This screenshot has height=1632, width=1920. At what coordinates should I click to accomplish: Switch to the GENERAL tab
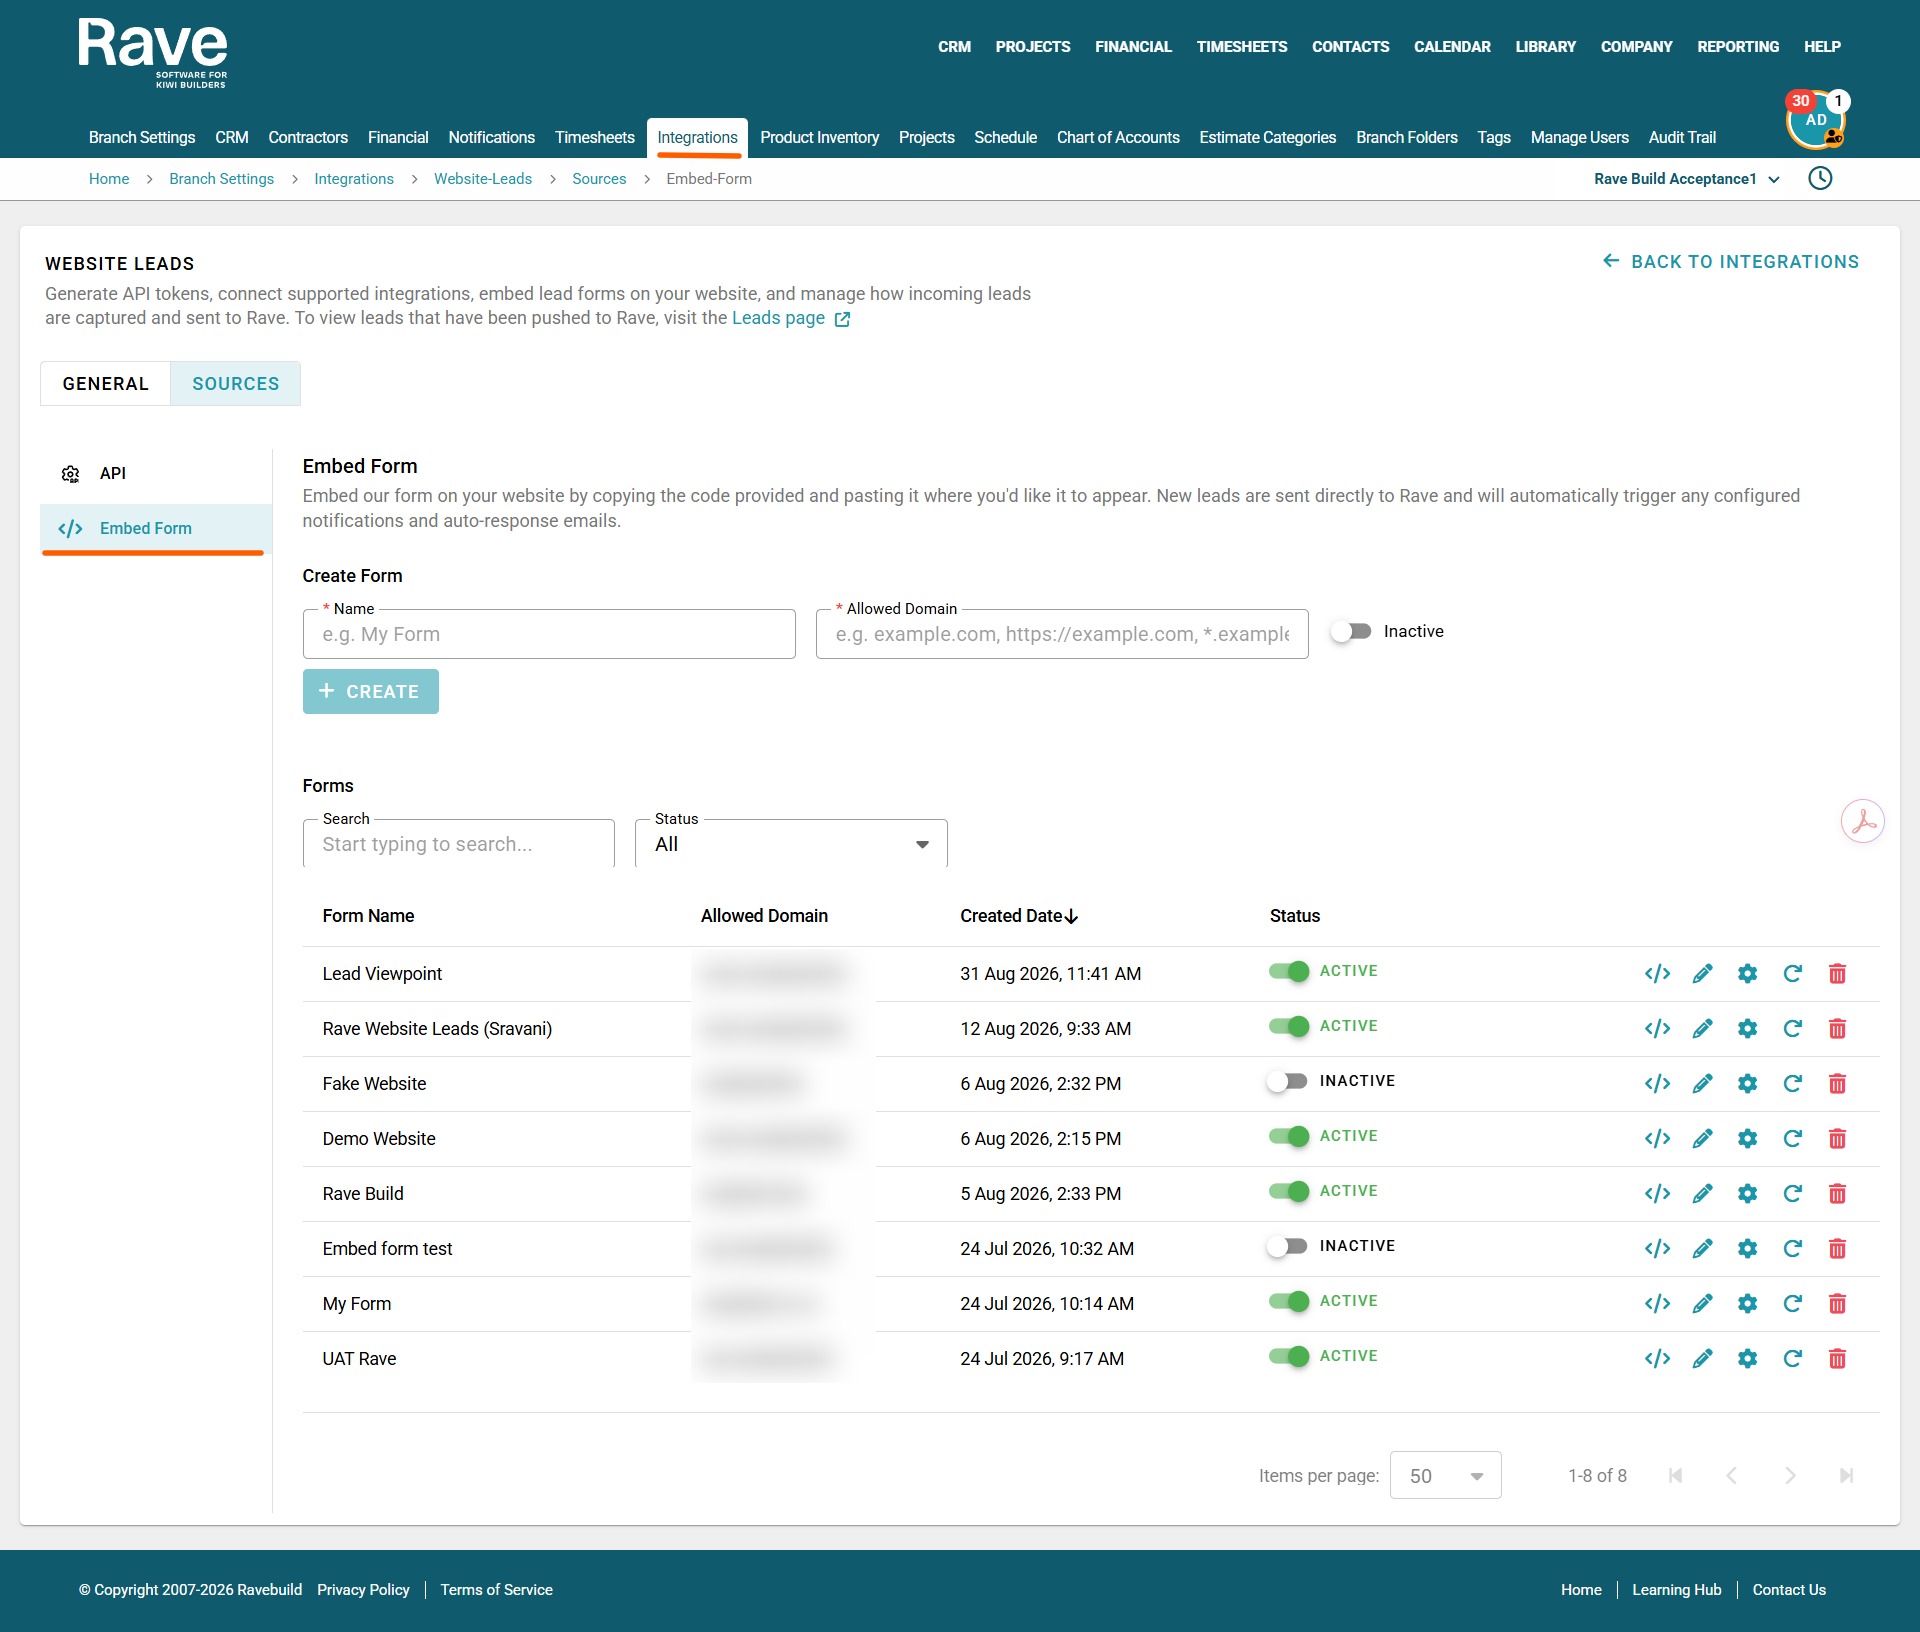(105, 384)
